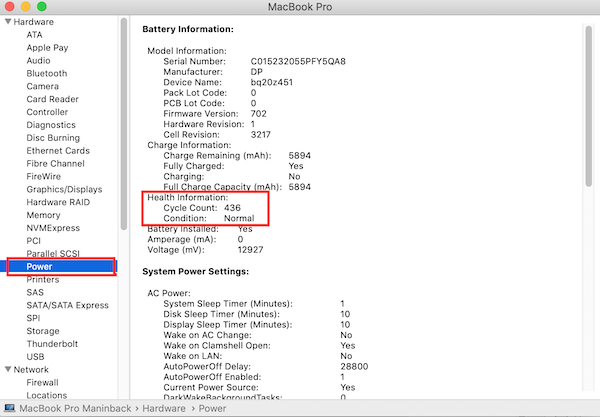Select the Network category label

[31, 370]
